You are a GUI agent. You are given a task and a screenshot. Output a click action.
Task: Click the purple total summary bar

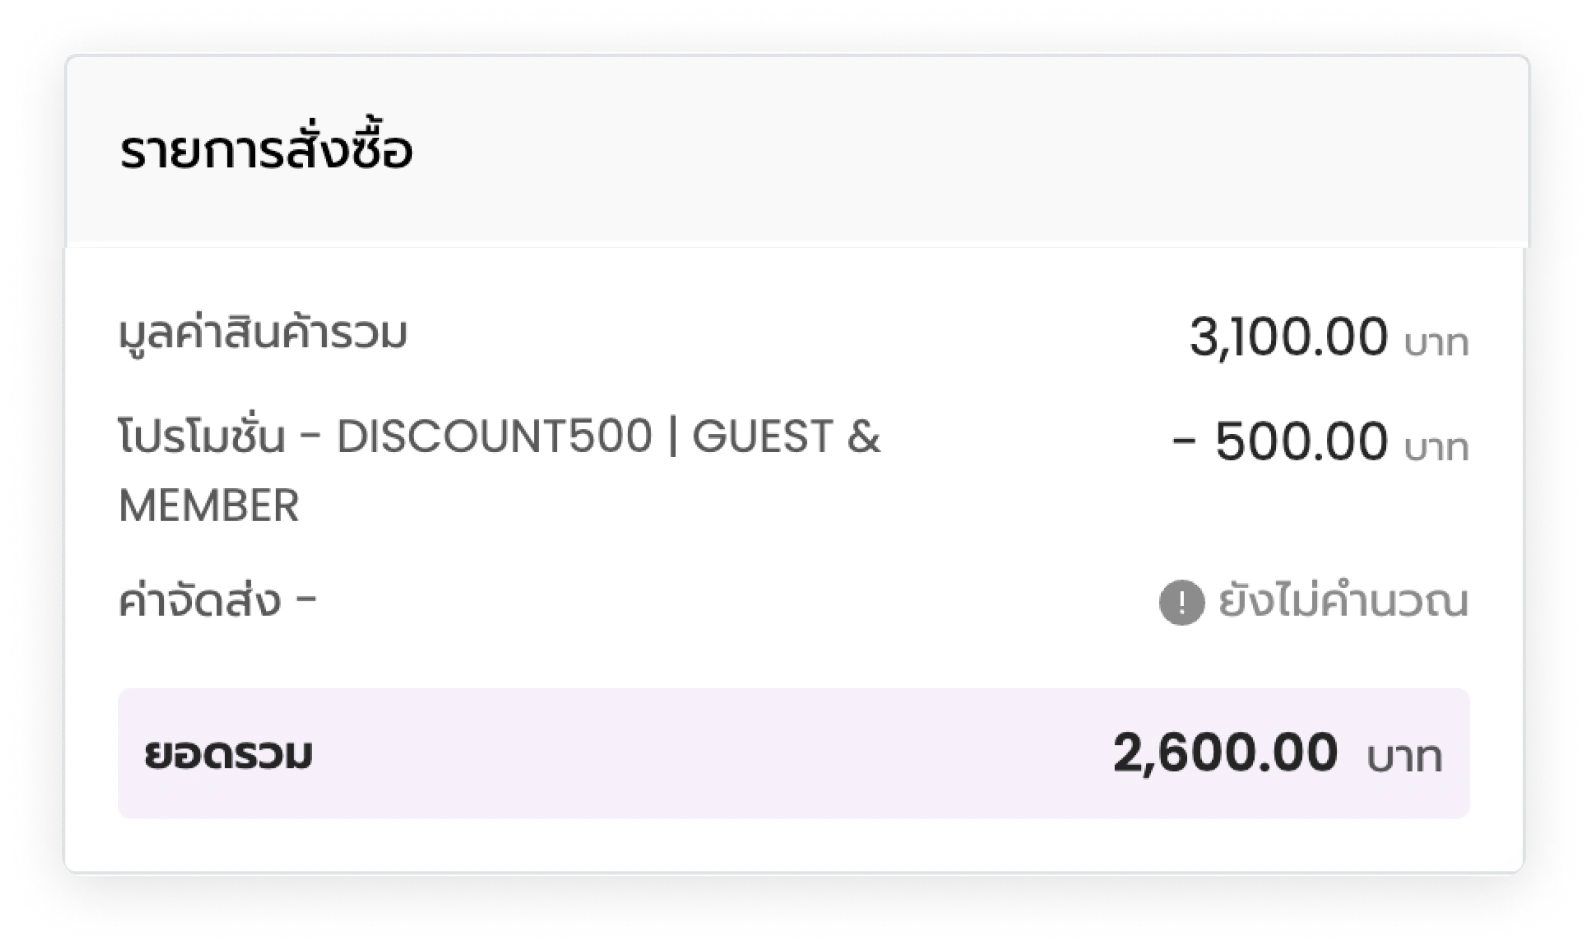click(794, 753)
